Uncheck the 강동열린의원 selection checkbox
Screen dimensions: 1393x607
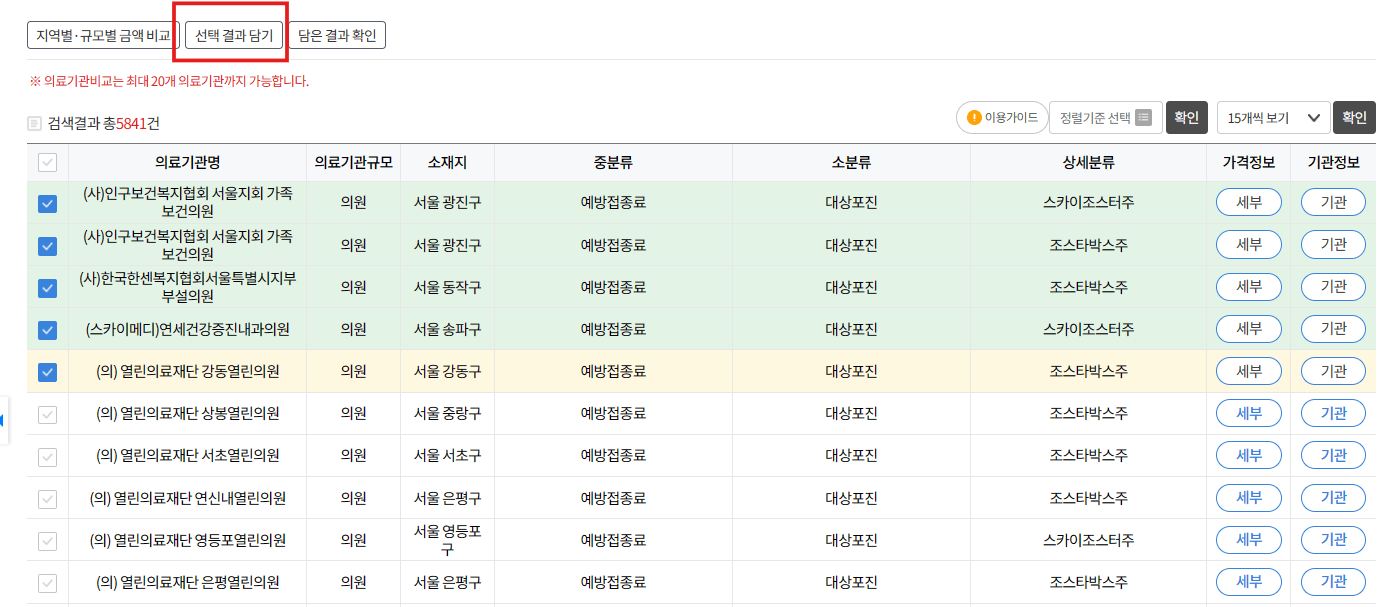tap(46, 370)
